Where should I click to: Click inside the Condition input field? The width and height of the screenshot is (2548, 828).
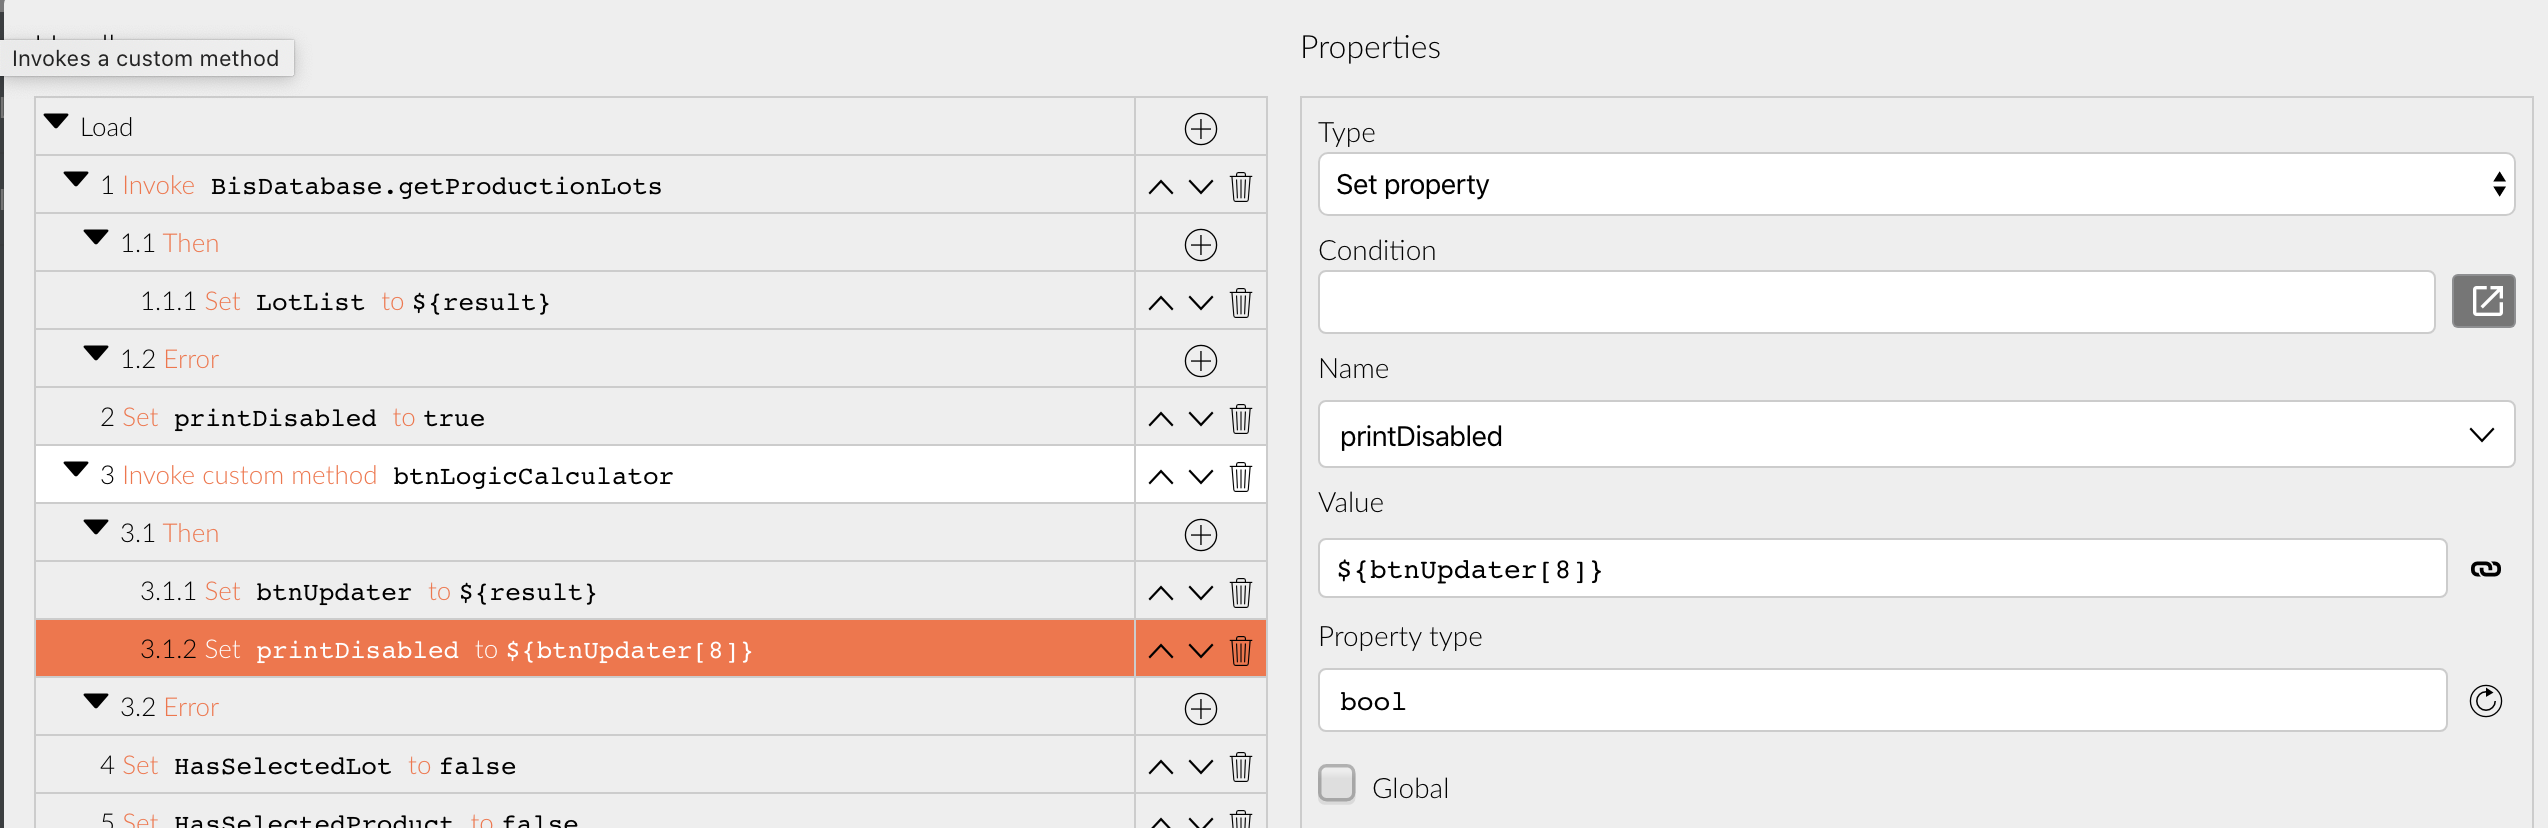1875,302
